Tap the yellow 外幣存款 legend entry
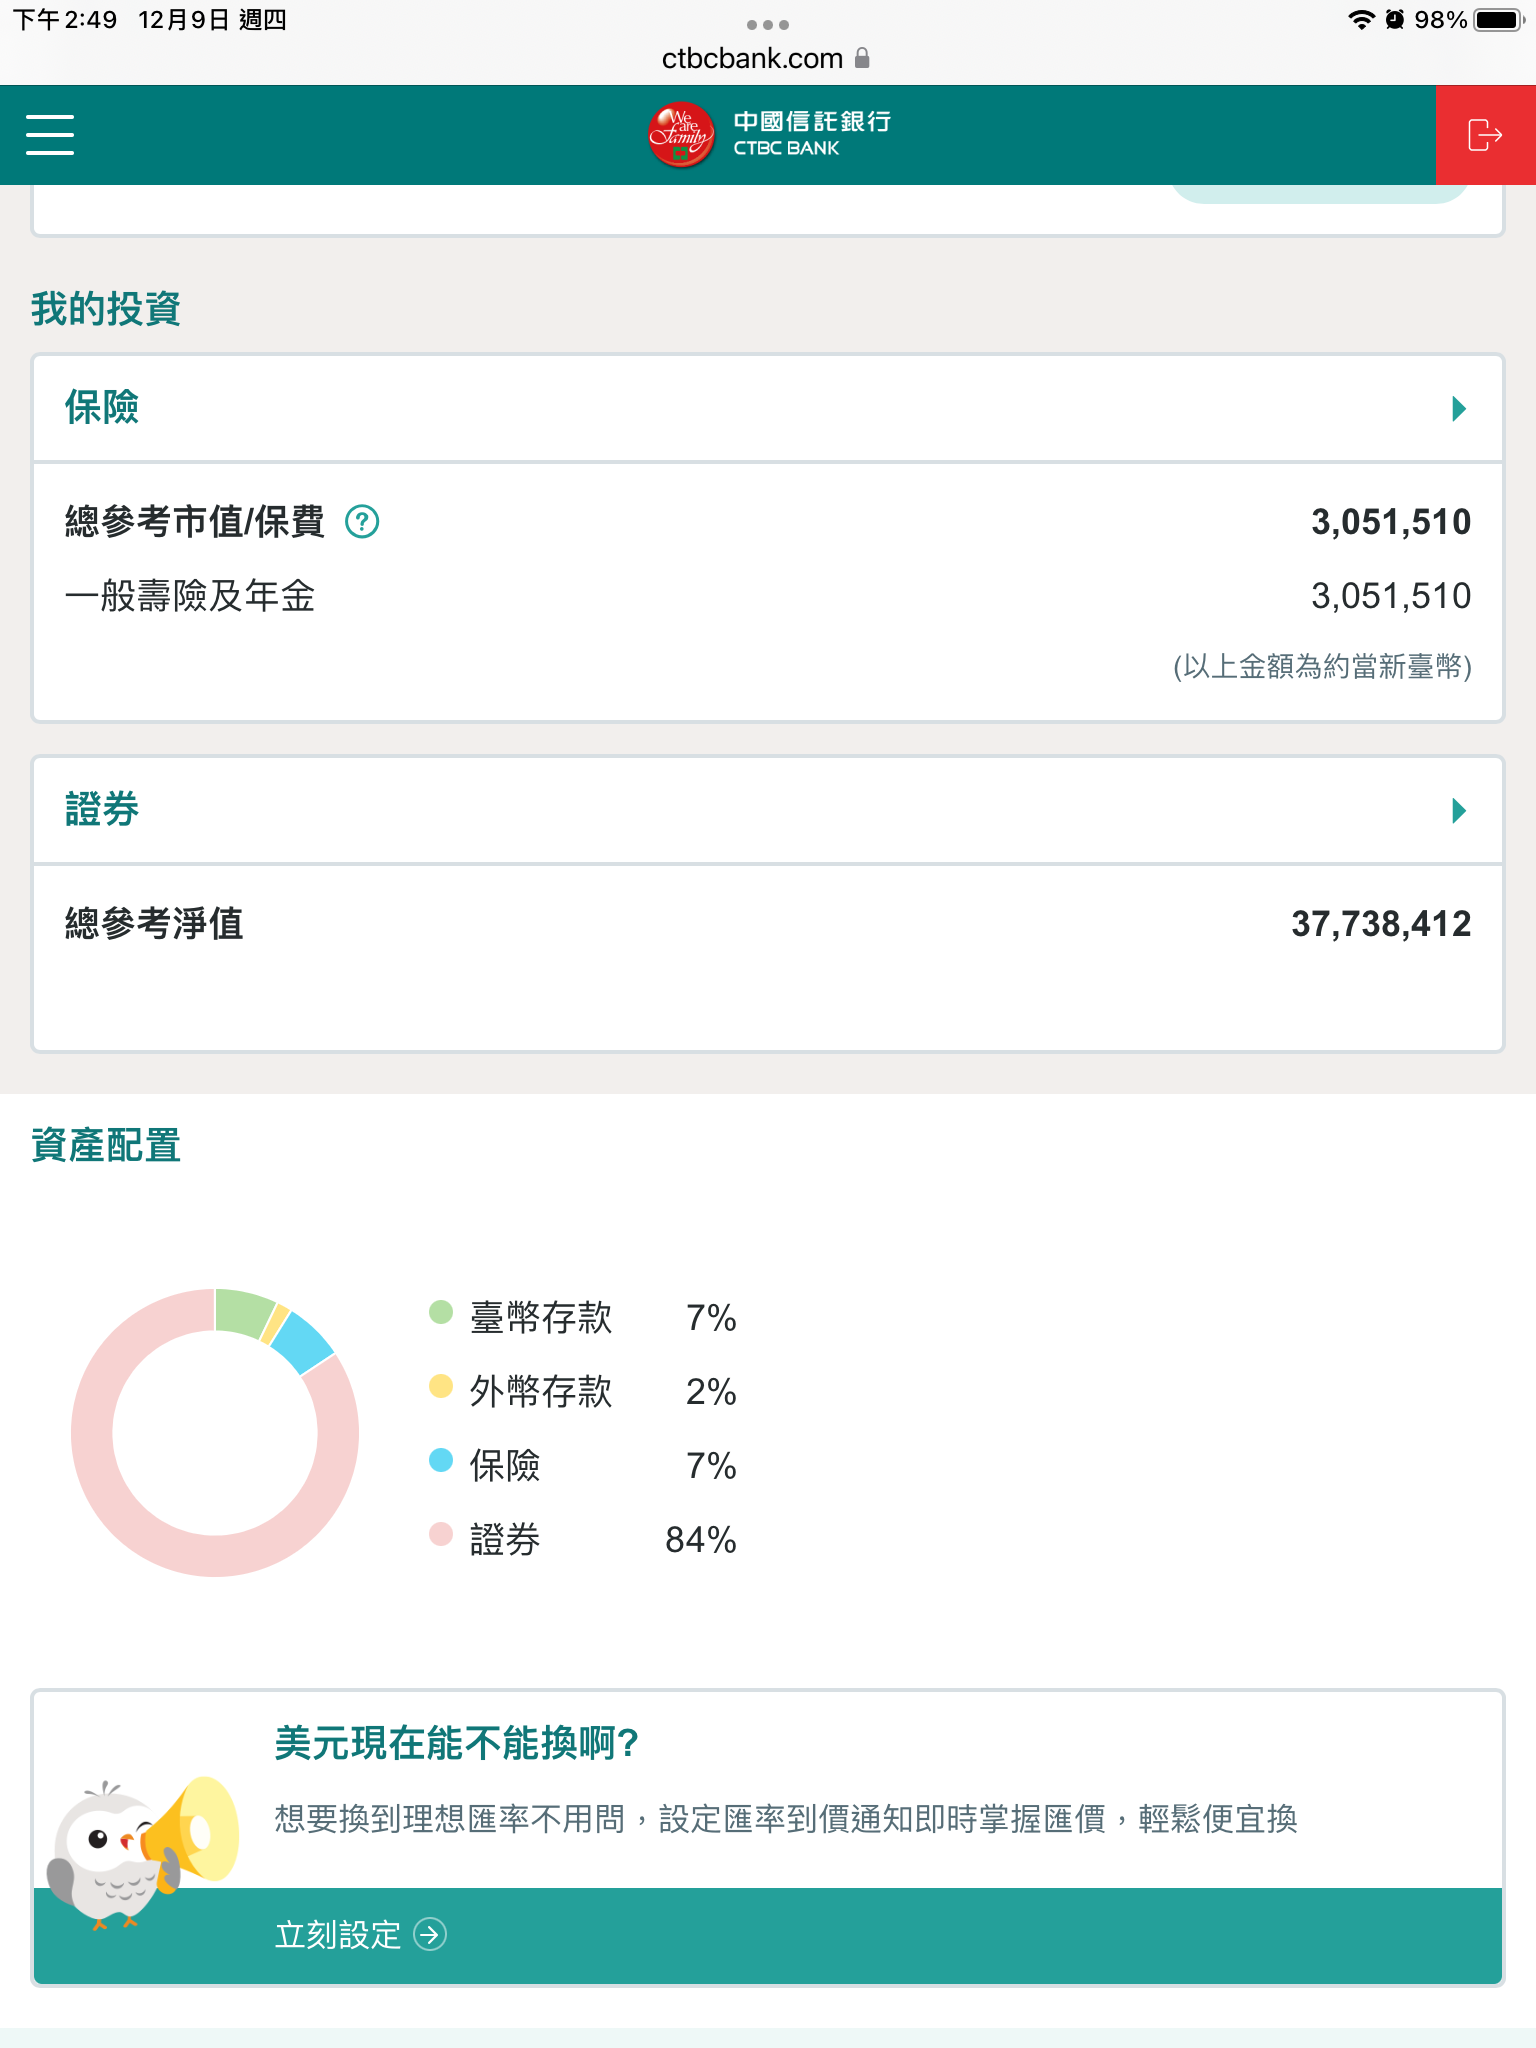This screenshot has height=2048, width=1536. (541, 1391)
